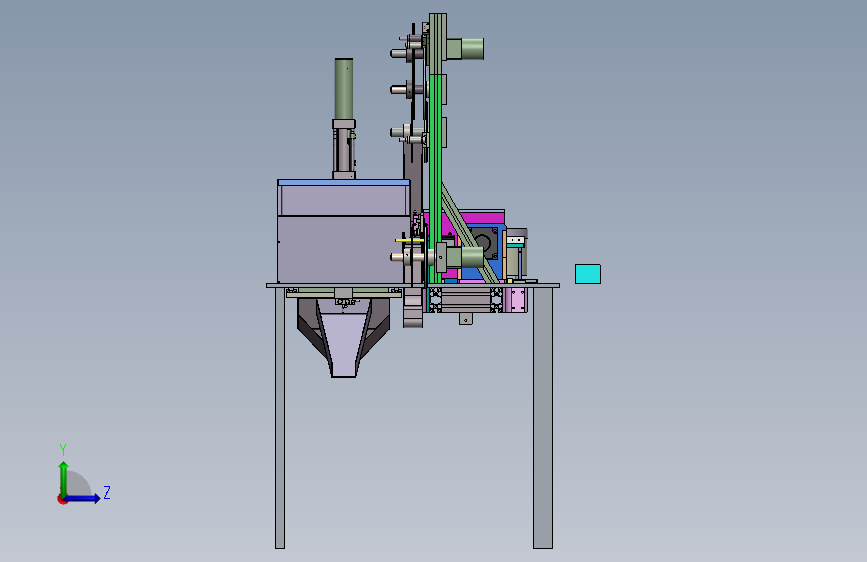Select the aluminum extrusion rail under the table
Screen dimensions: 867x562
(466, 300)
